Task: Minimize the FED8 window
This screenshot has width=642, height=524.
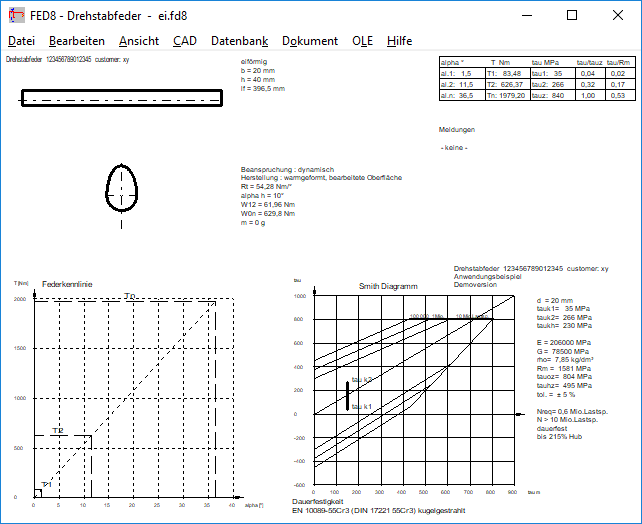Action: (525, 16)
